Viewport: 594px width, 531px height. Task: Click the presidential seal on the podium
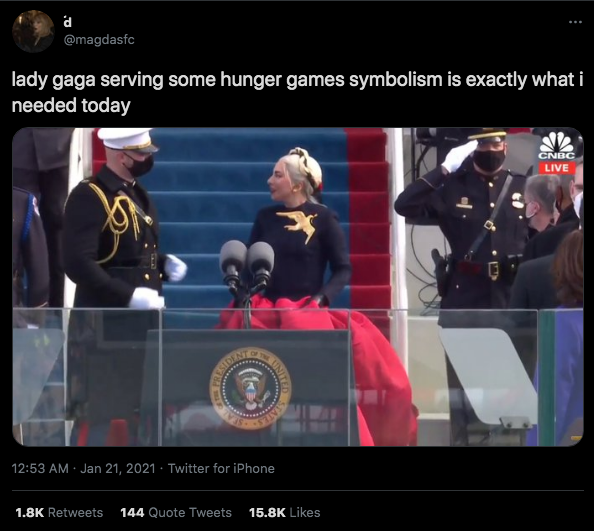coord(250,388)
